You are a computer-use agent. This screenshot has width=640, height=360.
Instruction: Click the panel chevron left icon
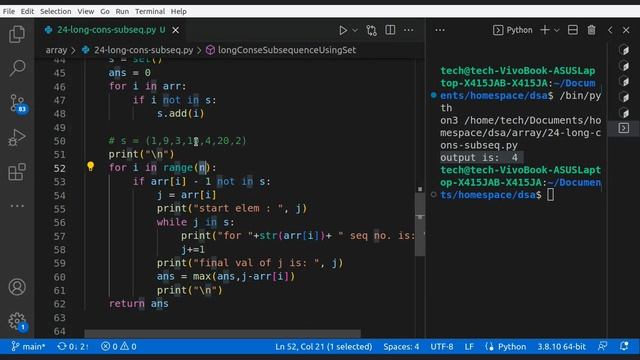[610, 30]
